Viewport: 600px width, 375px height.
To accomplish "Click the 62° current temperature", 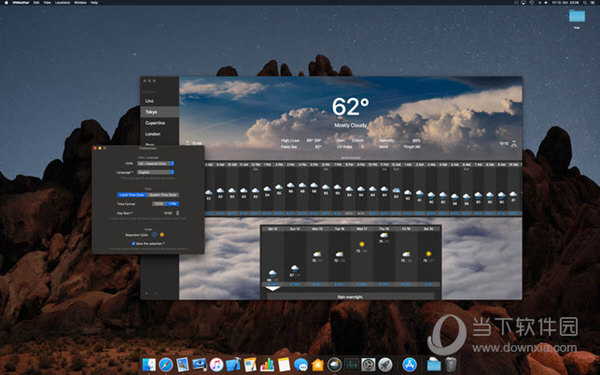I will [351, 107].
